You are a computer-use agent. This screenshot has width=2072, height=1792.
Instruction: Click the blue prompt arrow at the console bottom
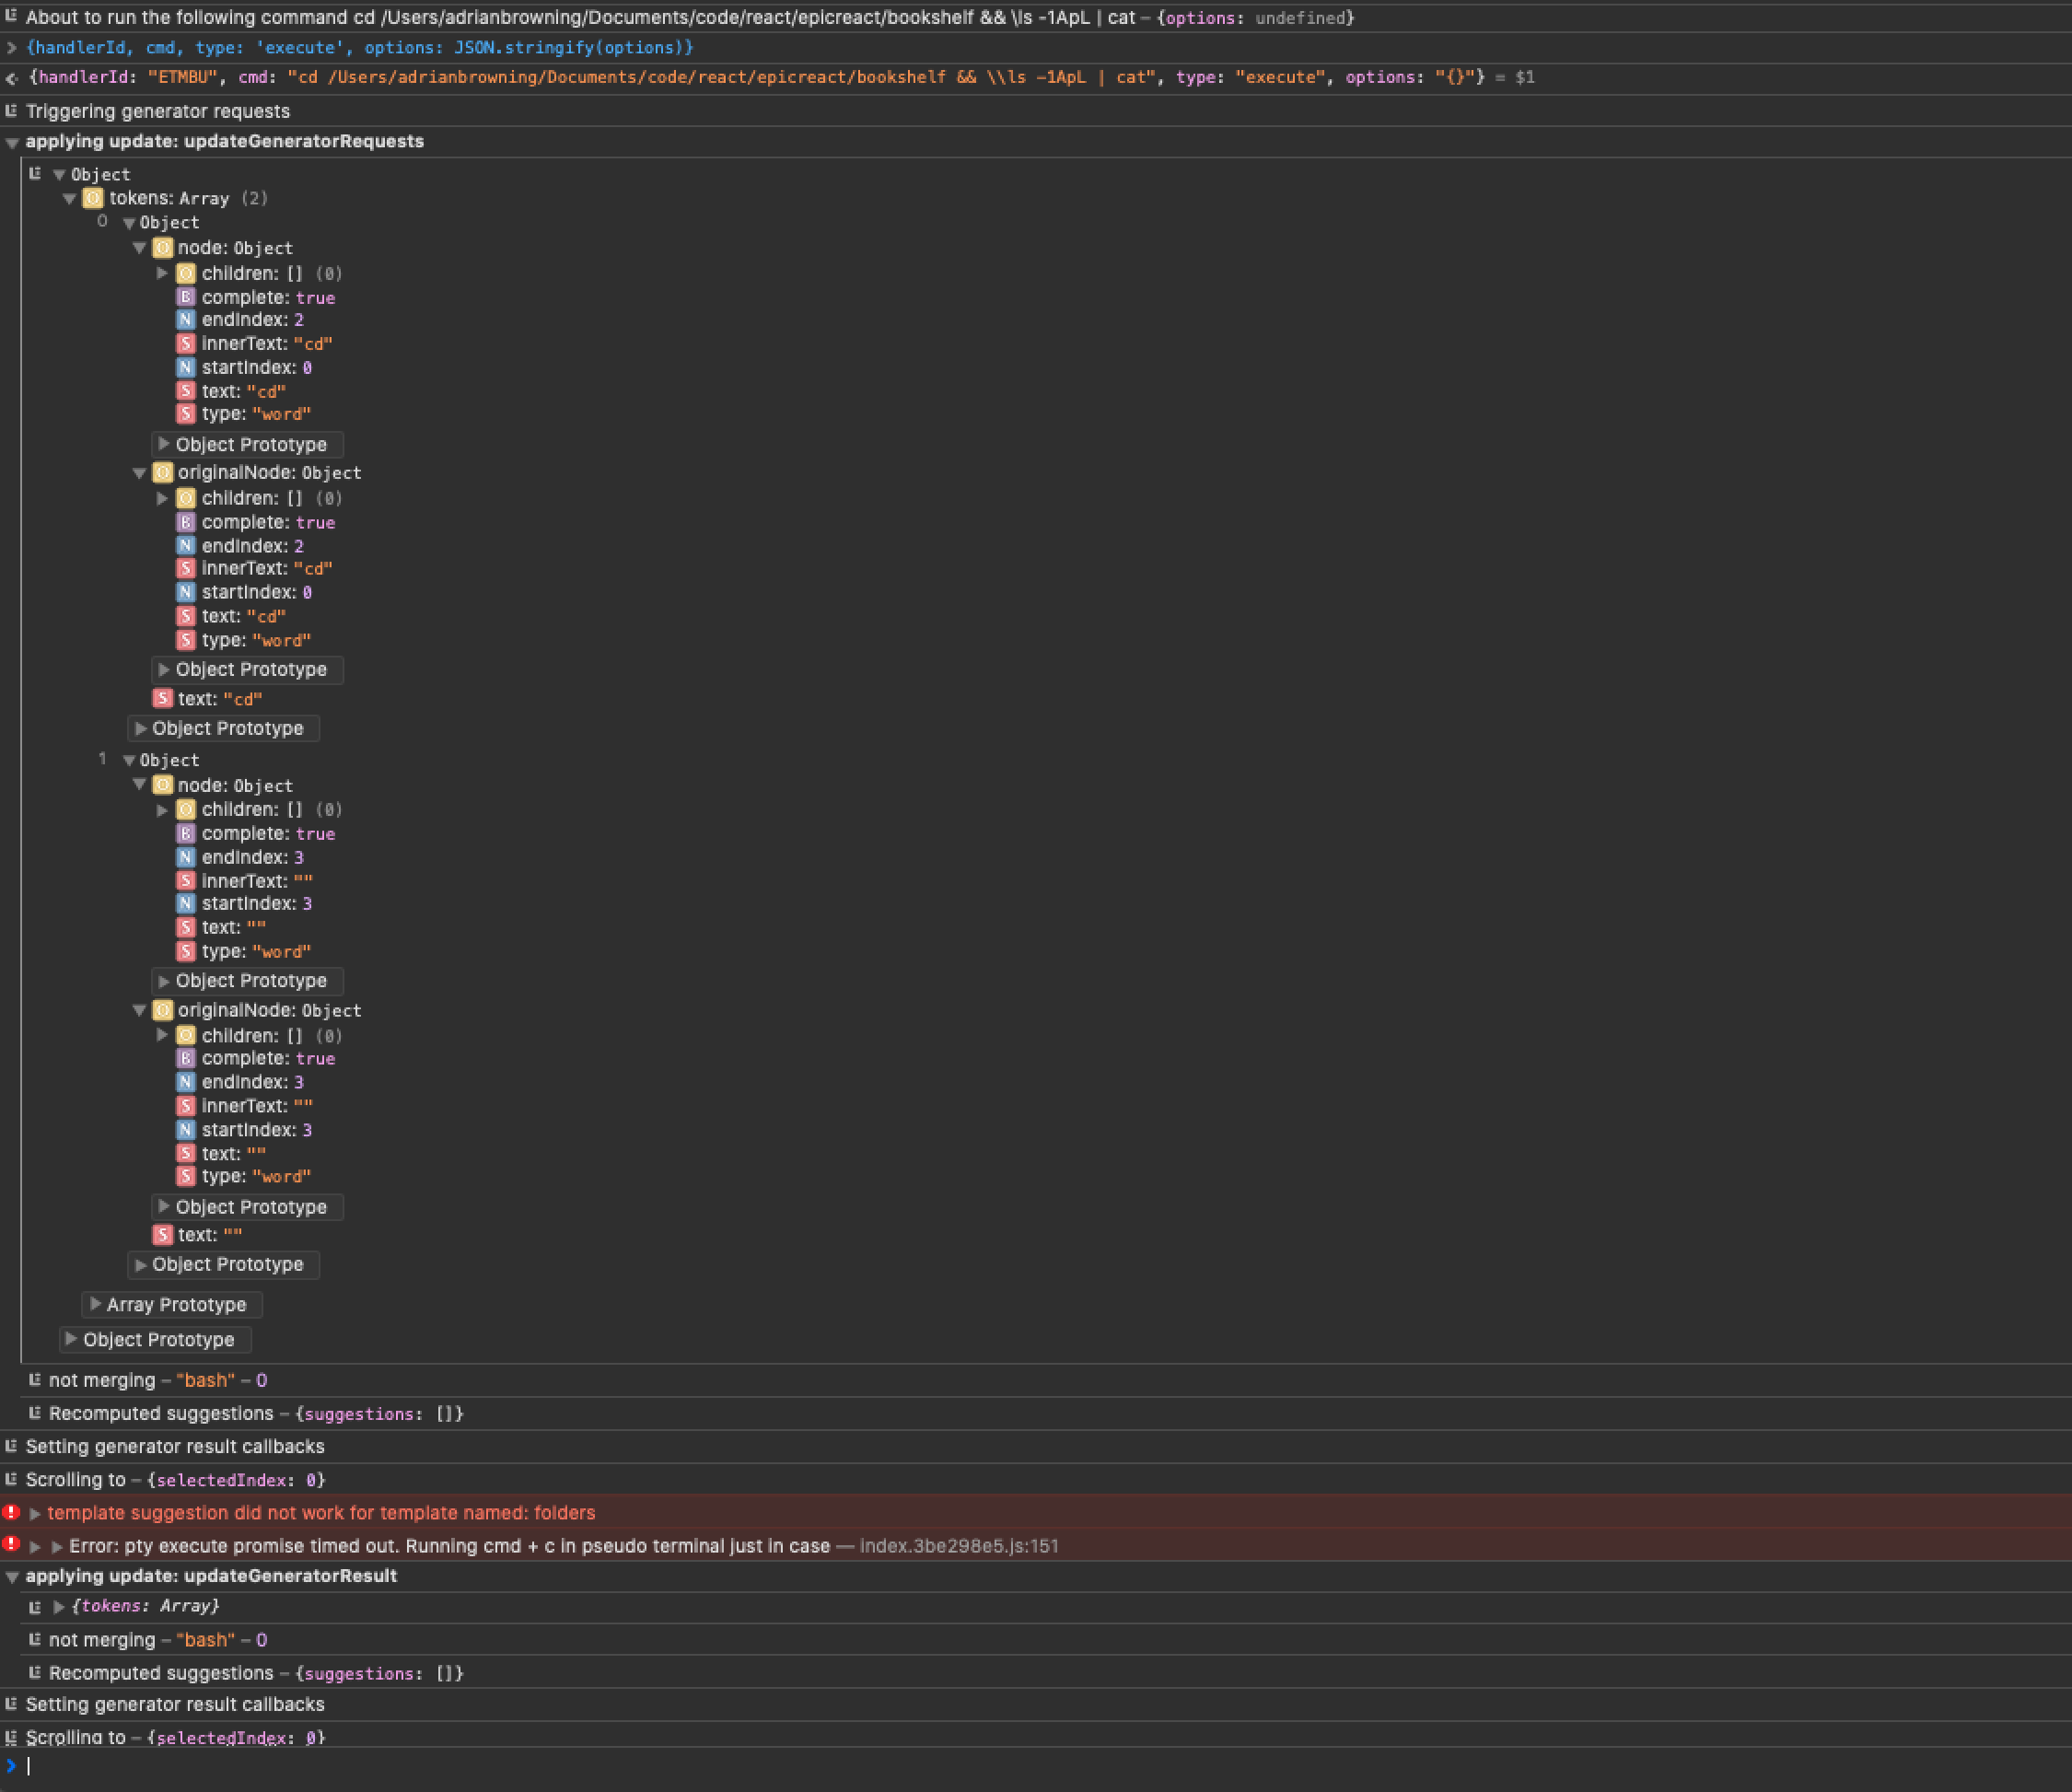click(x=11, y=1765)
